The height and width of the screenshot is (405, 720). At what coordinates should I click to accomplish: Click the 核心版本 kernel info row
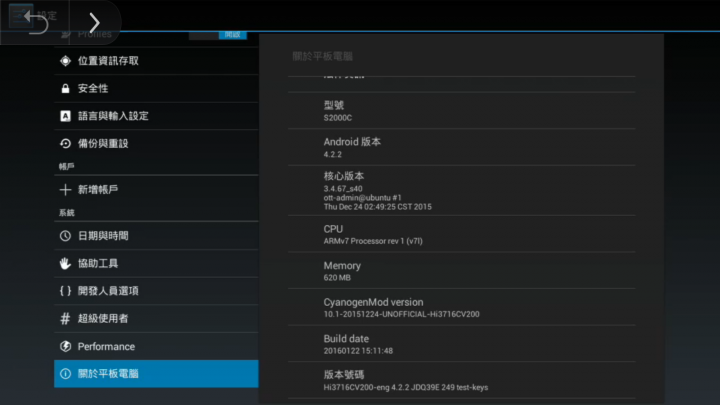coord(461,191)
